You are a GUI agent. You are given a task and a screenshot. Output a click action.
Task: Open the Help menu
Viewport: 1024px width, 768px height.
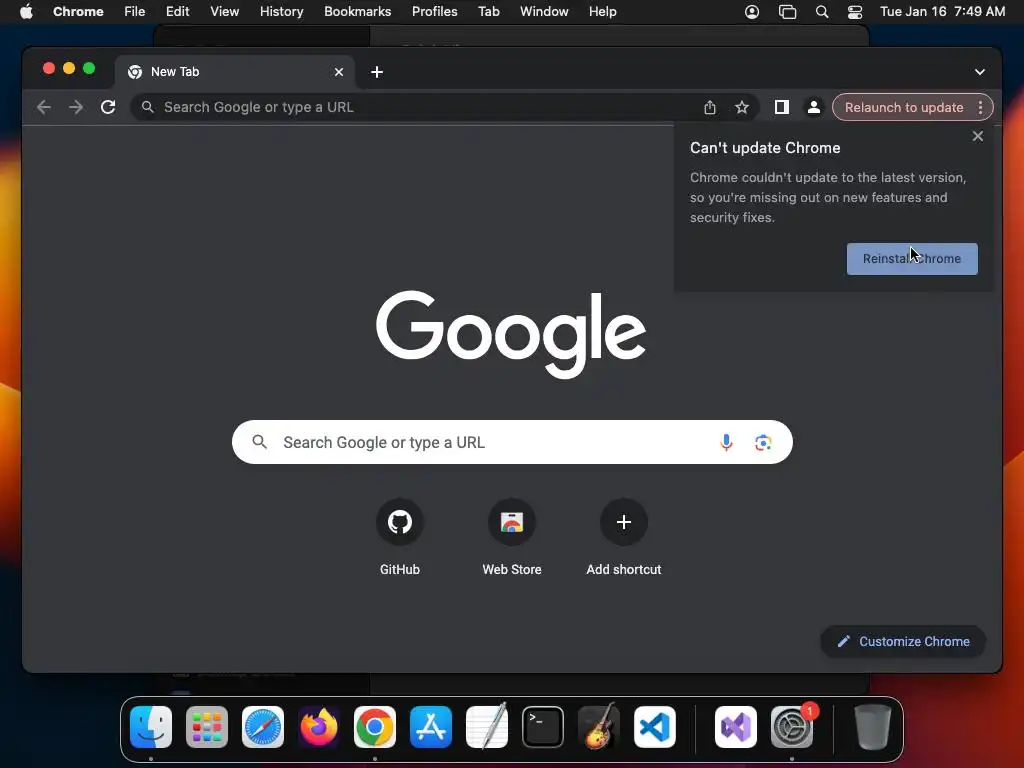click(x=602, y=12)
